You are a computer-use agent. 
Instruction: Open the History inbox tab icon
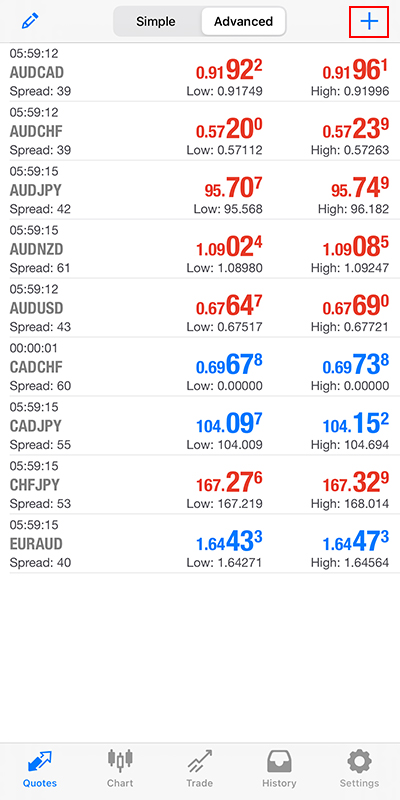pos(279,762)
